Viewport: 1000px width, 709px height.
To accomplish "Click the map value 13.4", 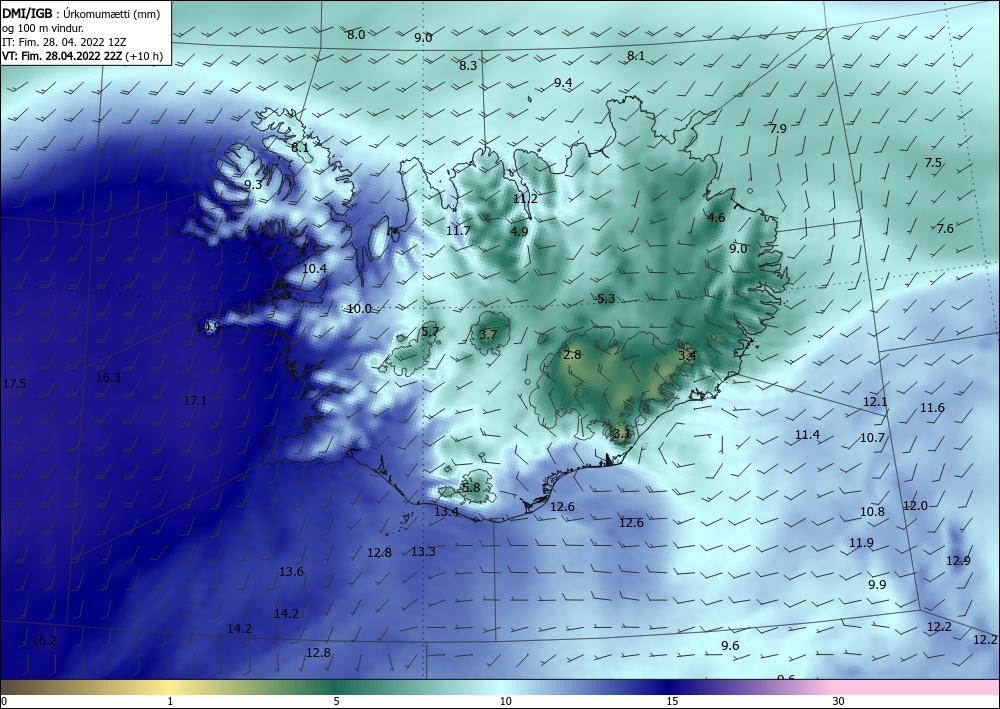I will (446, 511).
